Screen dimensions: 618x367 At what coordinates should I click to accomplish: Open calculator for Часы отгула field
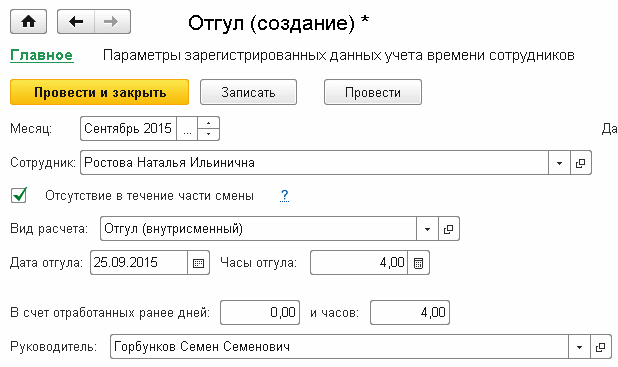point(419,263)
